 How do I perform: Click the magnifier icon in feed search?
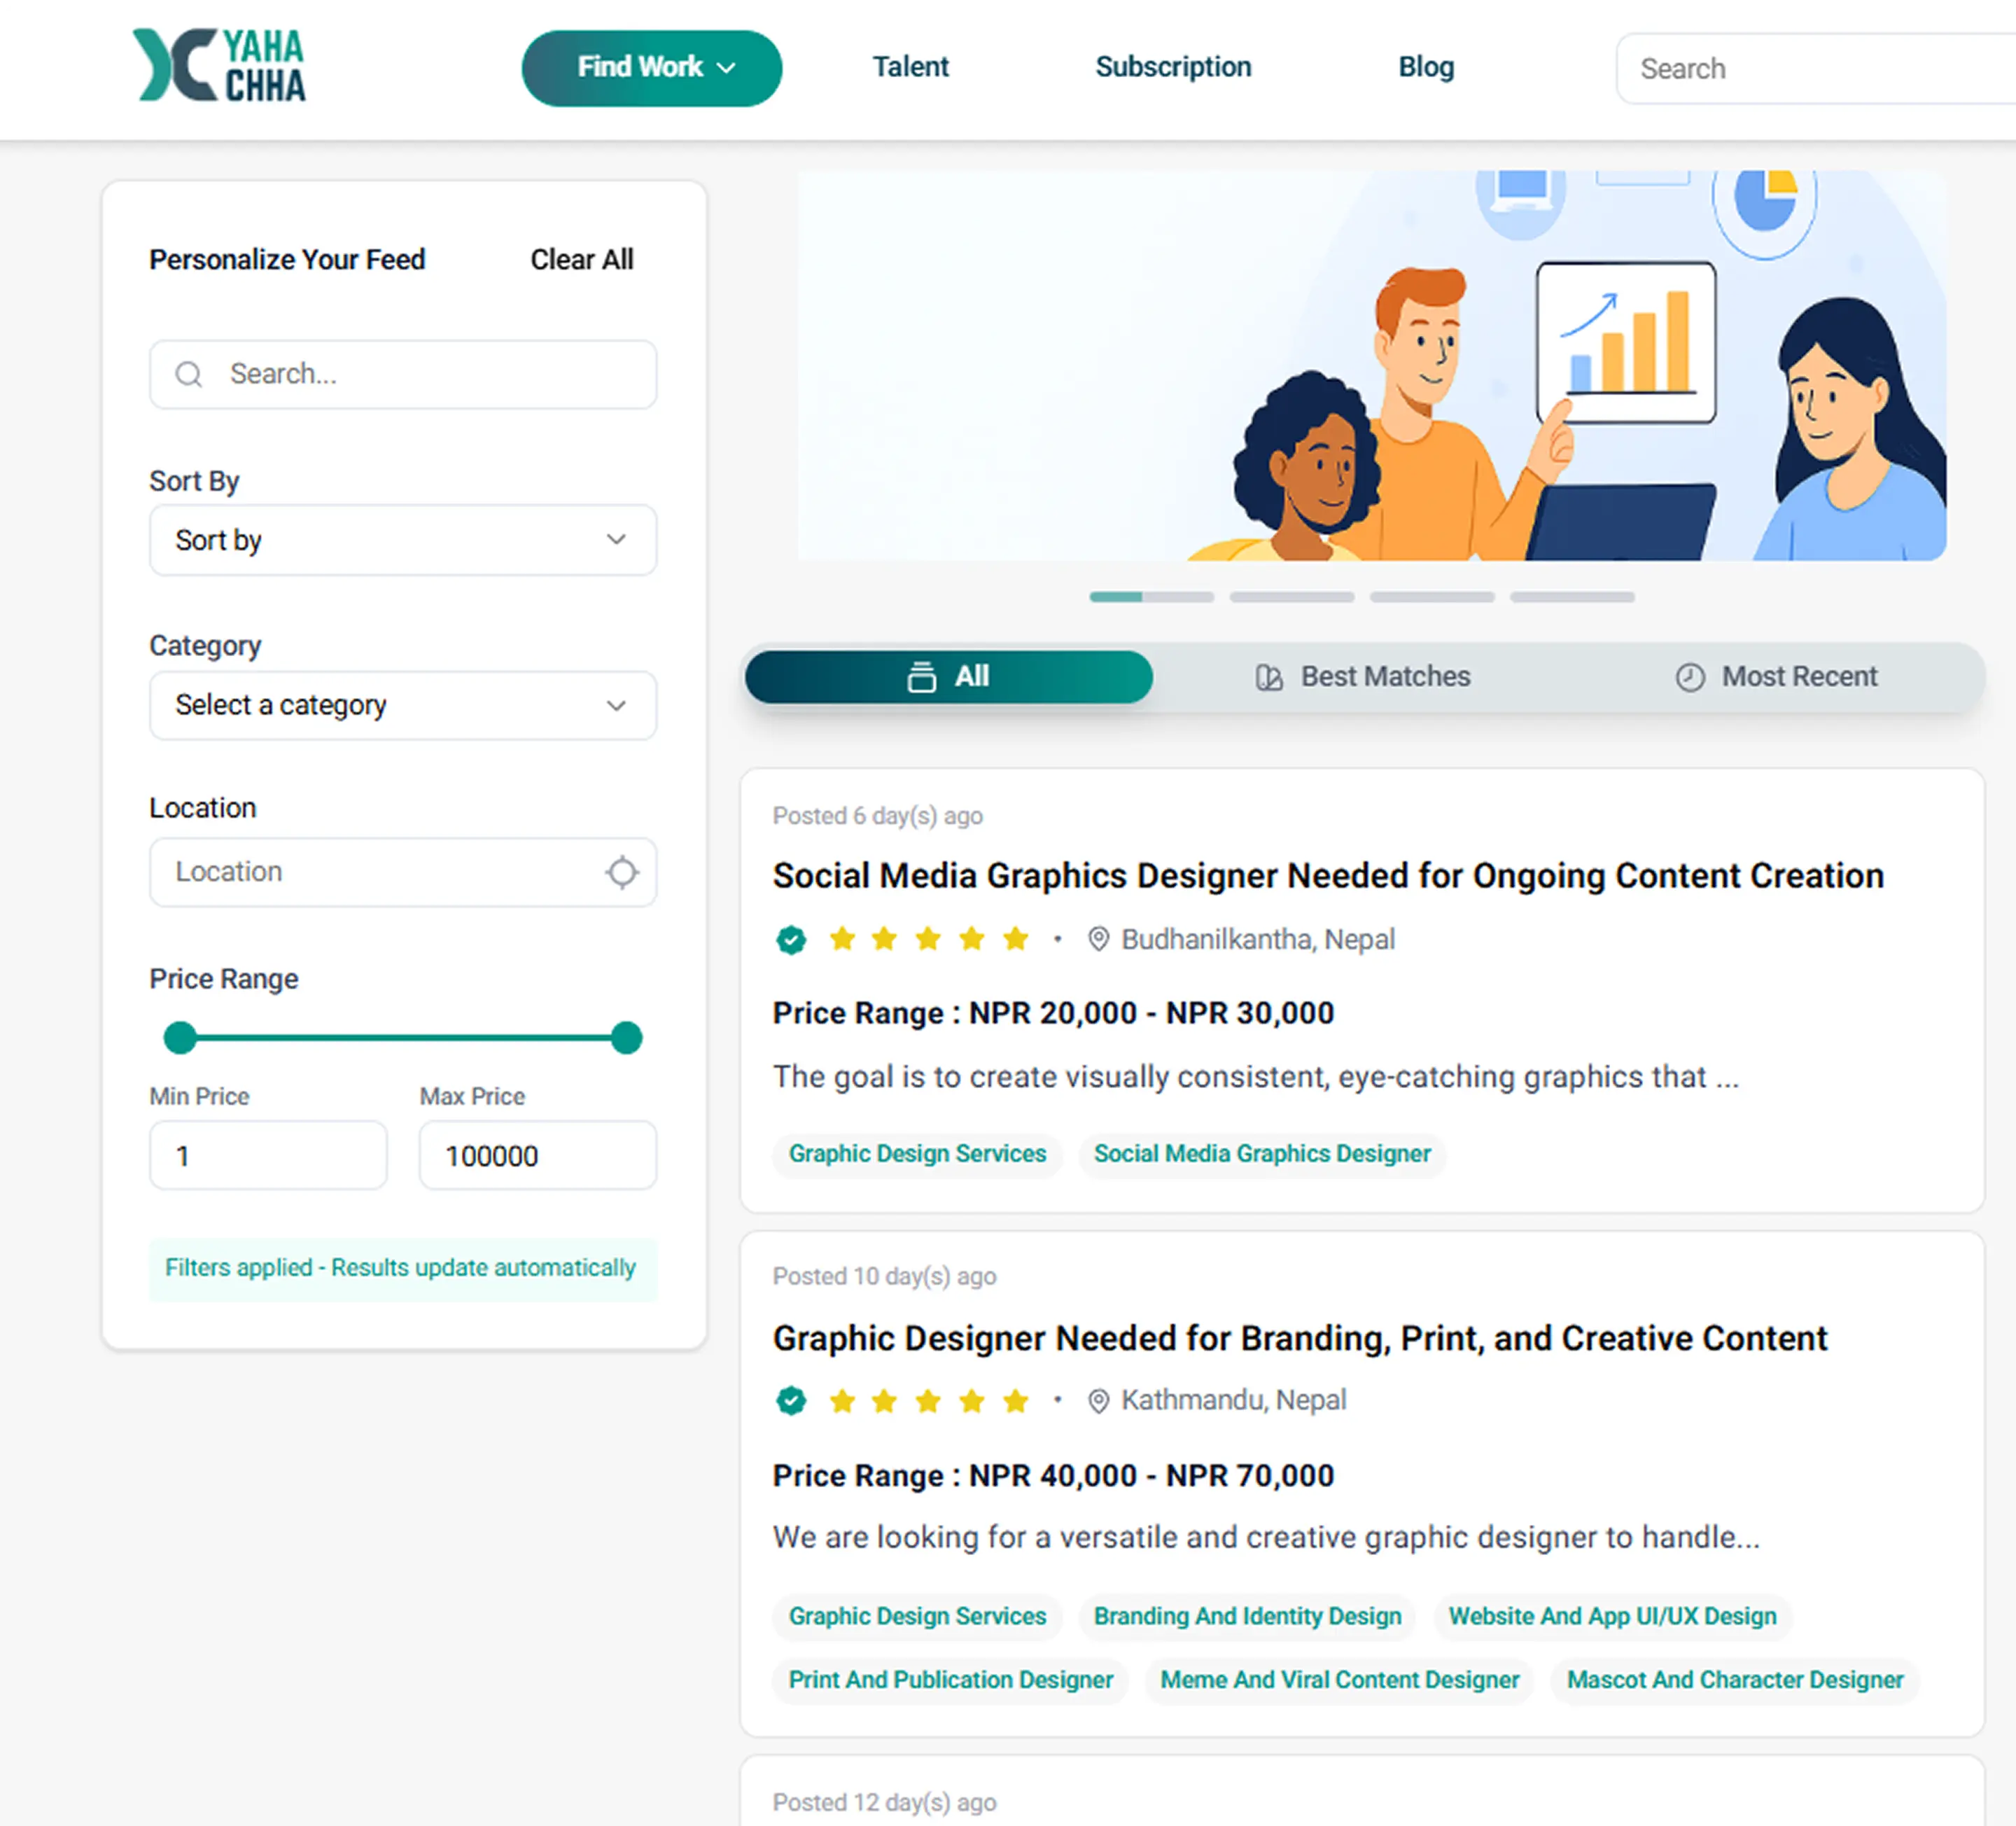188,374
